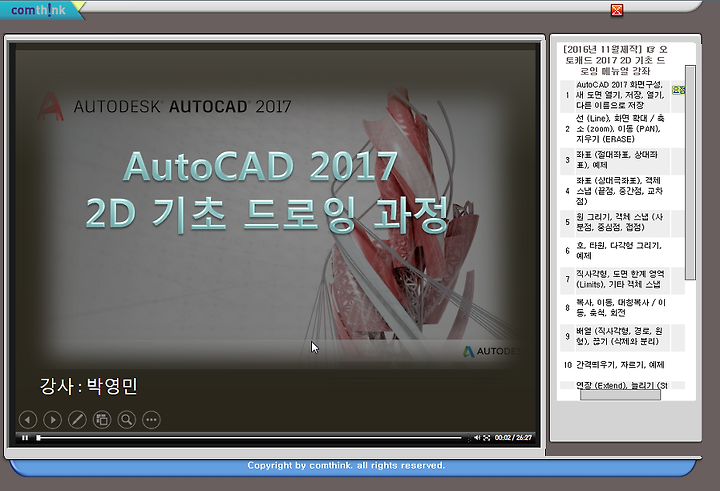Select the magnifier zoom tool in slide controls
The width and height of the screenshot is (720, 491).
click(127, 420)
